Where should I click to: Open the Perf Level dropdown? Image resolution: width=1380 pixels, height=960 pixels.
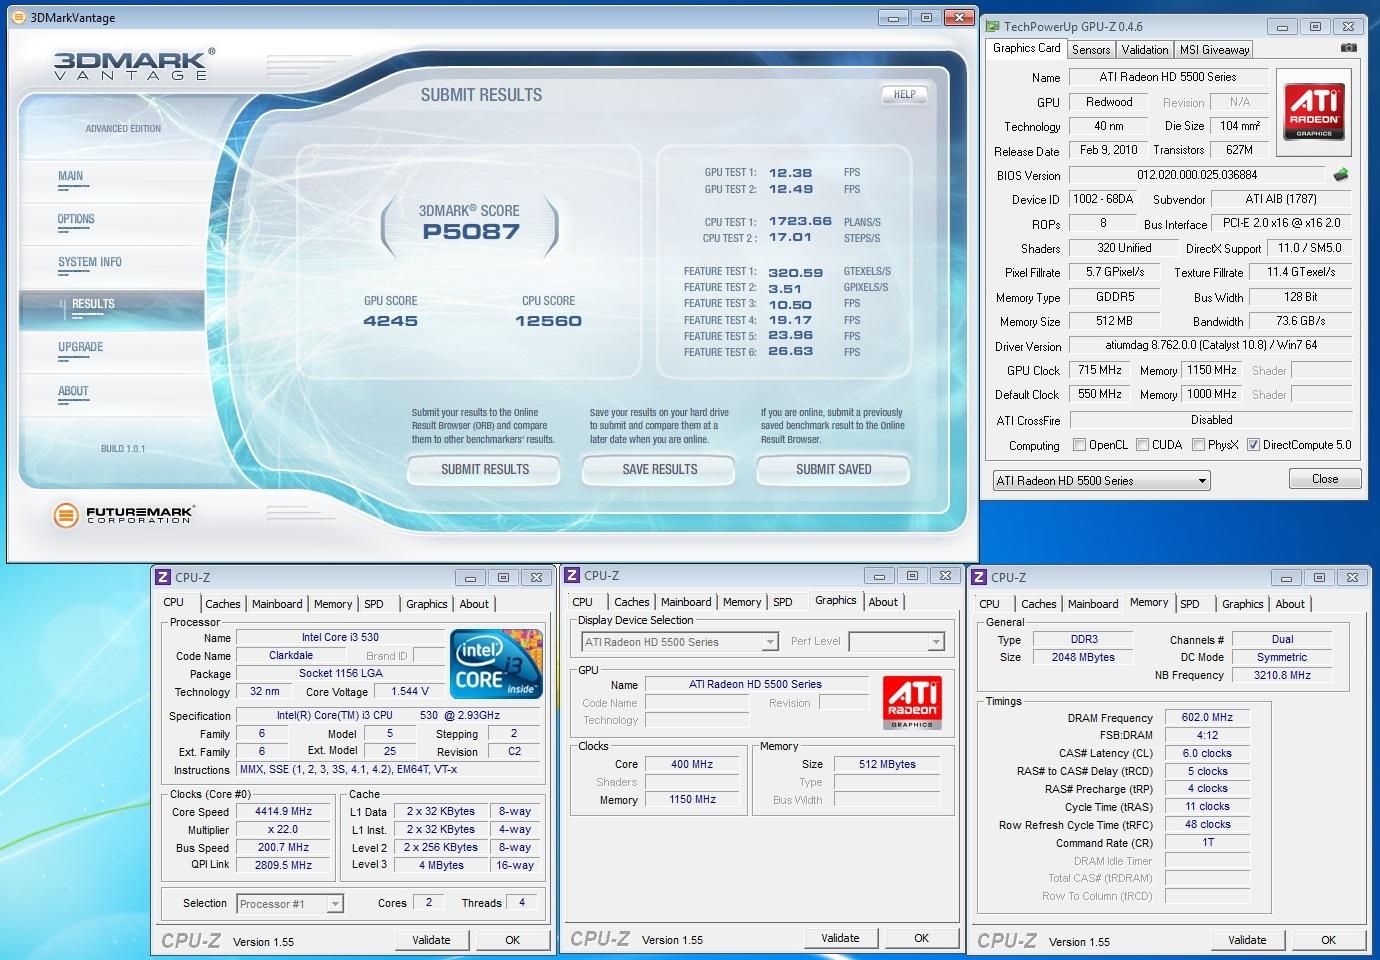(896, 641)
